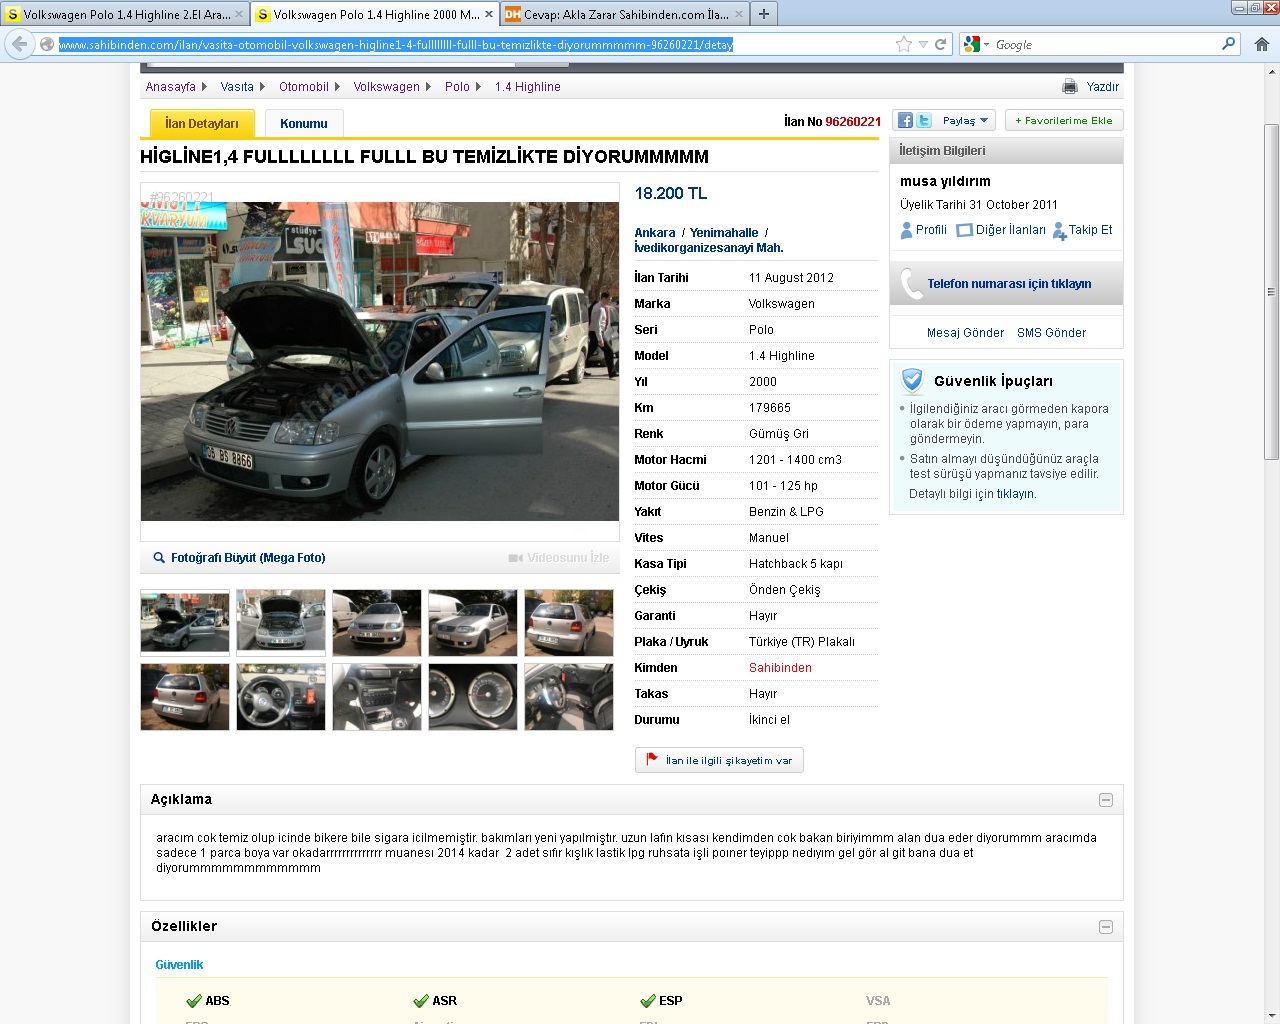Click the Google search magnifier icon
Screen dimensions: 1280x1024
point(1228,44)
